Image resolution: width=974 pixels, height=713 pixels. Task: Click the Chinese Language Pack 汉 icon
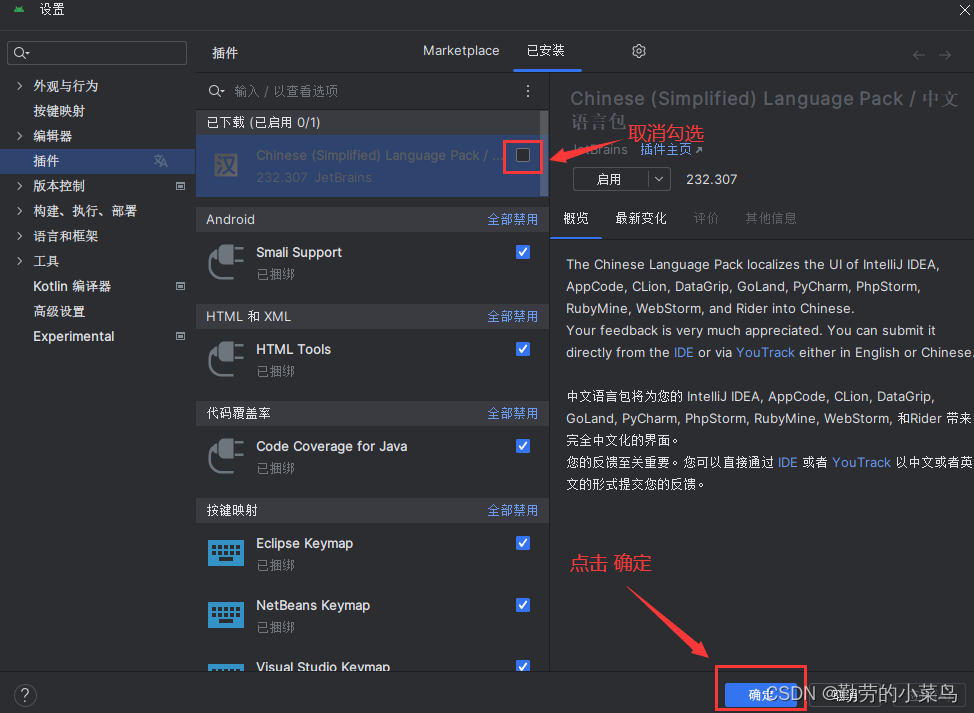click(225, 166)
